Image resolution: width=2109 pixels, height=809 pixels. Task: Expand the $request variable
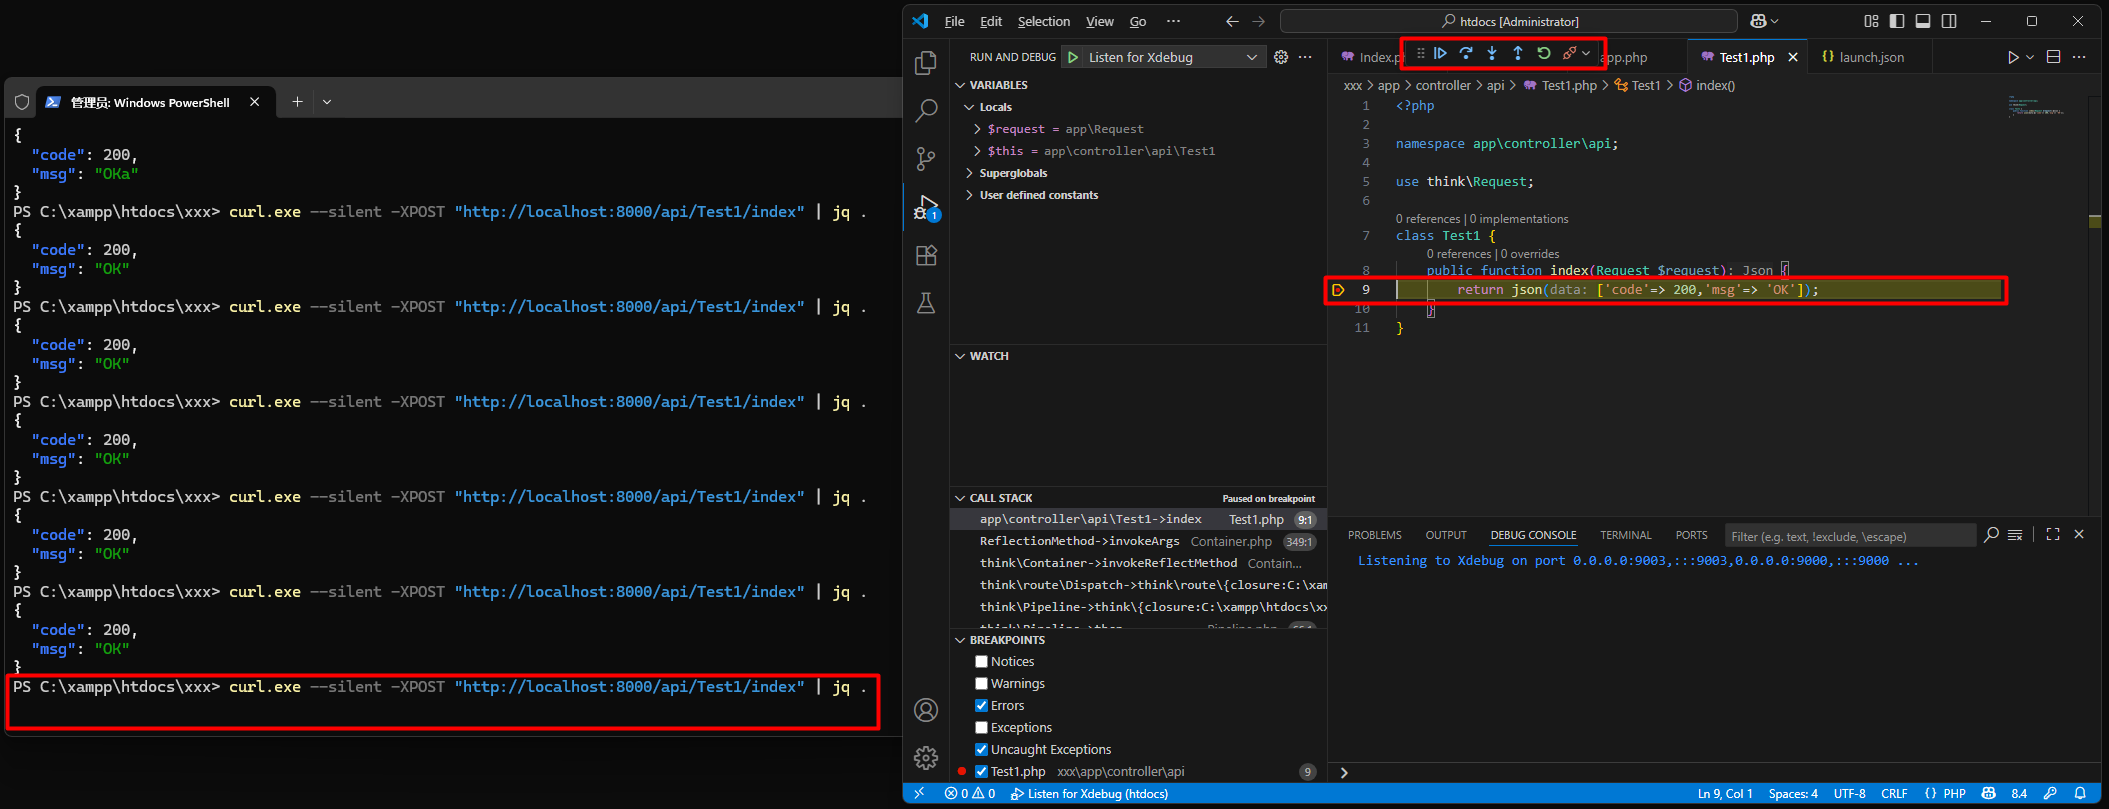977,129
